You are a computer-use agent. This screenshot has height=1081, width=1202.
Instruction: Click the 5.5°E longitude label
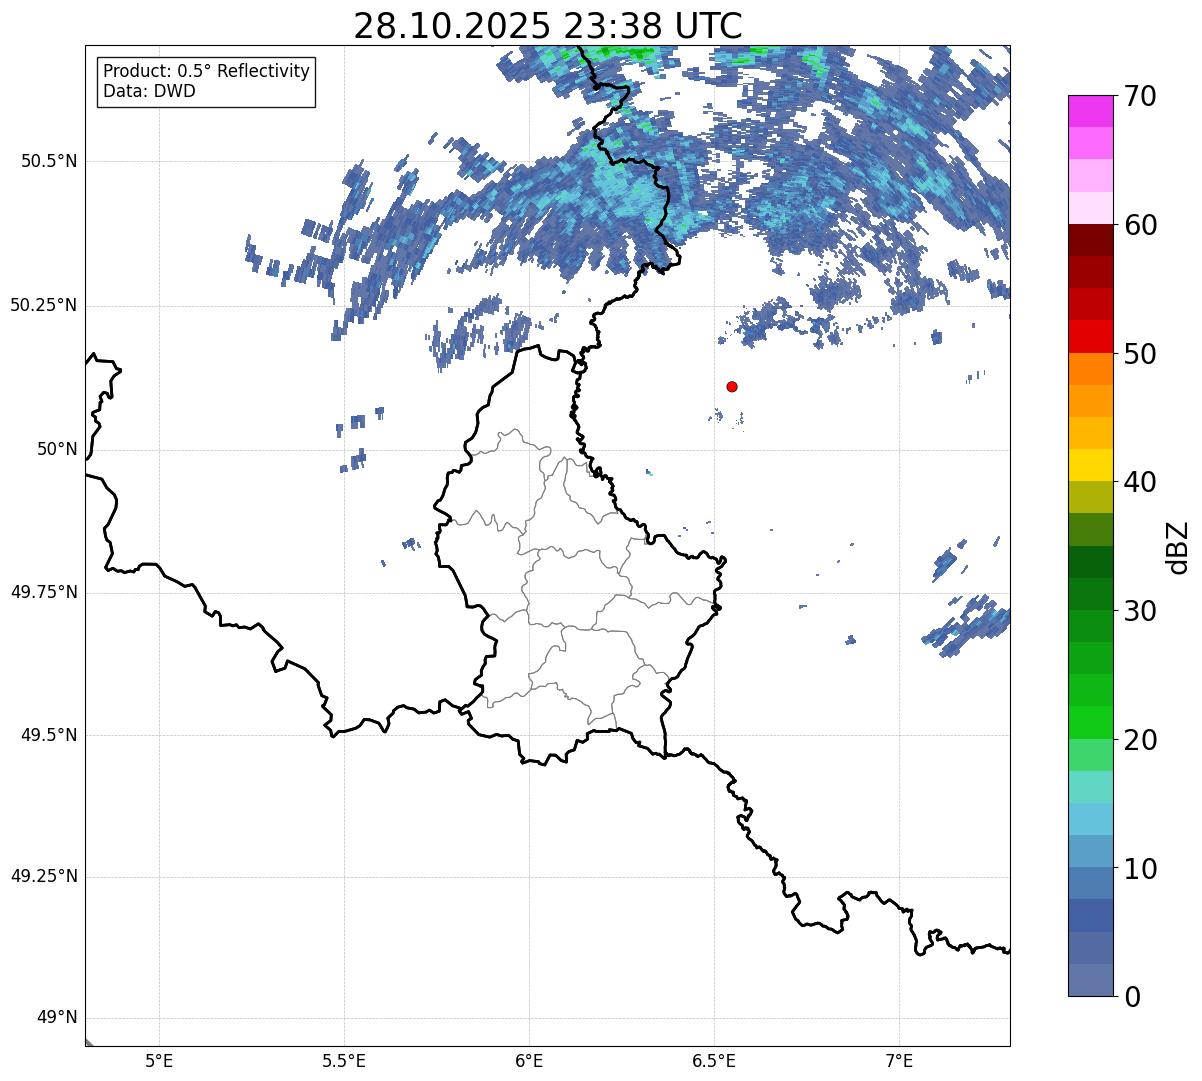tap(344, 1060)
